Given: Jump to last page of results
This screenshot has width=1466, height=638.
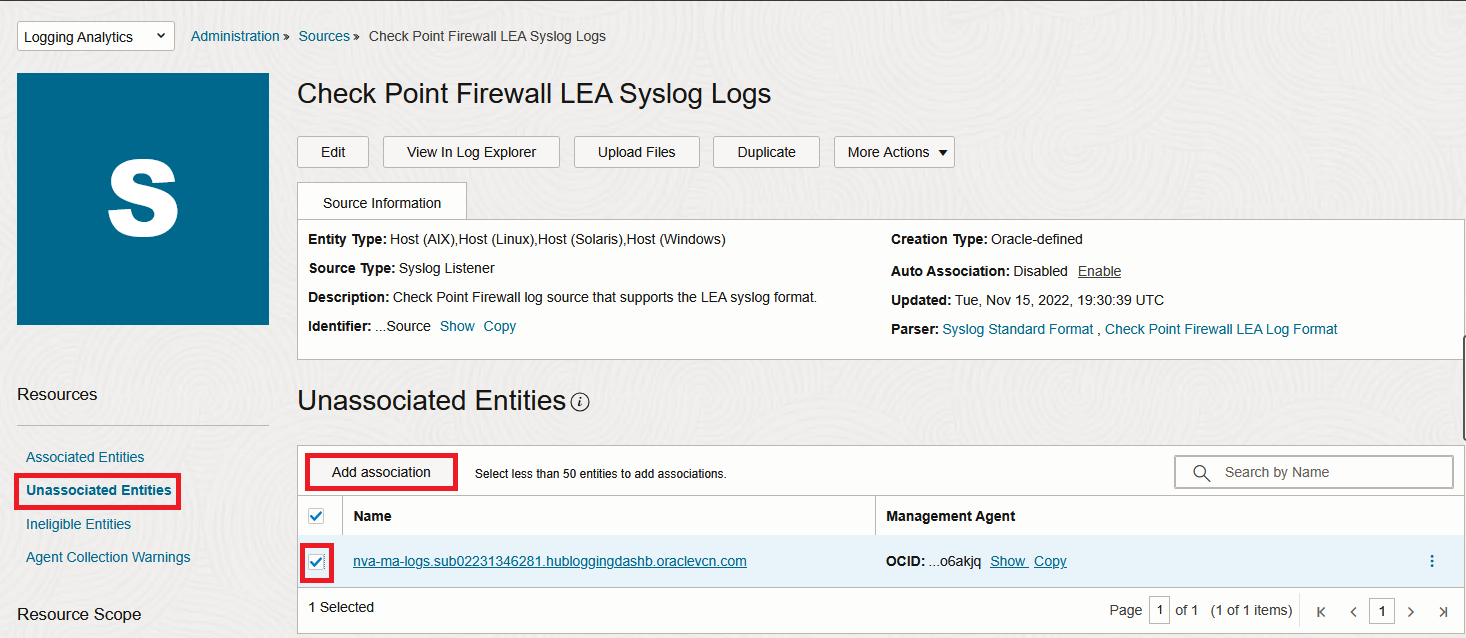Looking at the screenshot, I should click(x=1443, y=611).
